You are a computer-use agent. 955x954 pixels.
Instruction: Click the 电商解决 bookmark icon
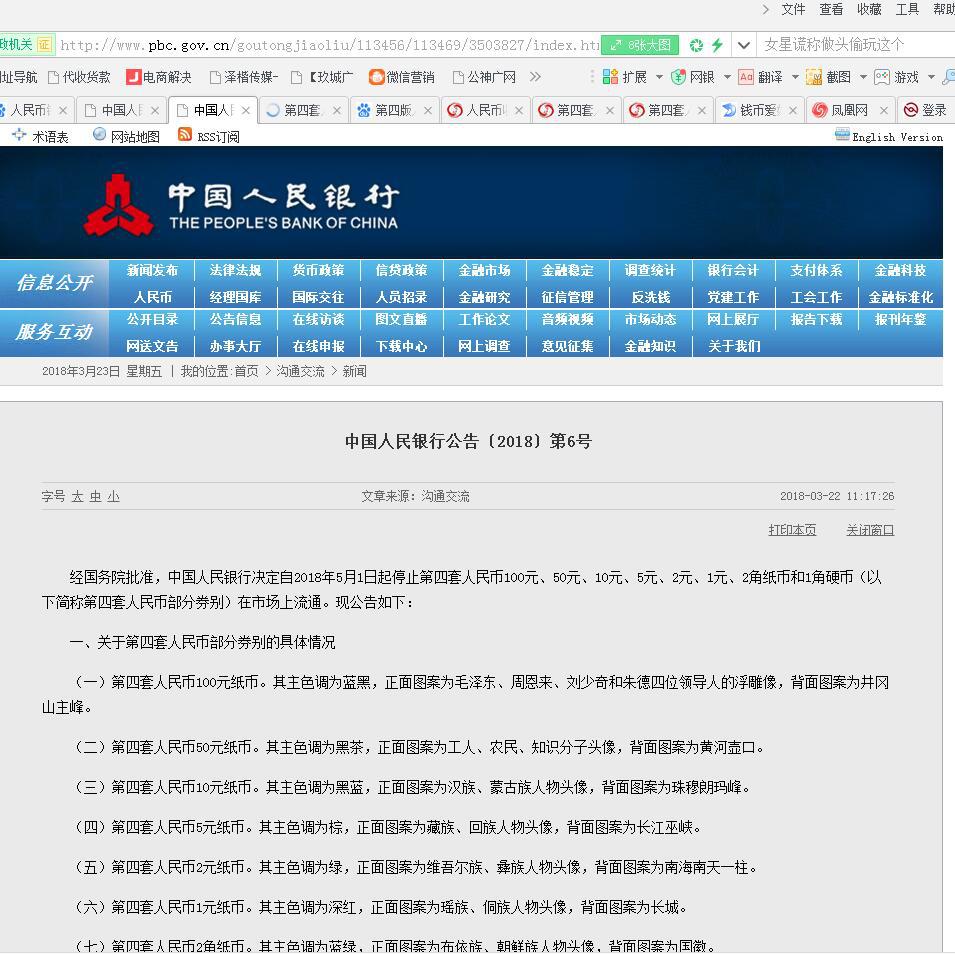tap(134, 77)
